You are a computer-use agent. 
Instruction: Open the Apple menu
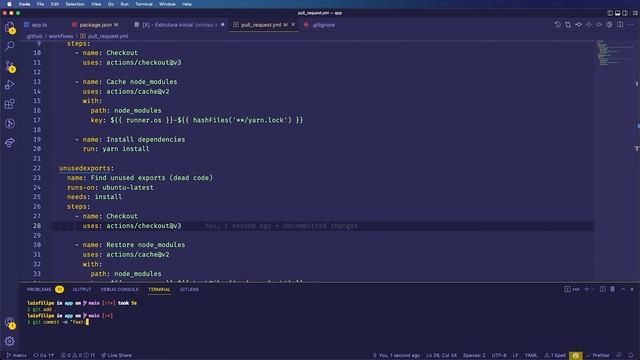(x=9, y=4)
